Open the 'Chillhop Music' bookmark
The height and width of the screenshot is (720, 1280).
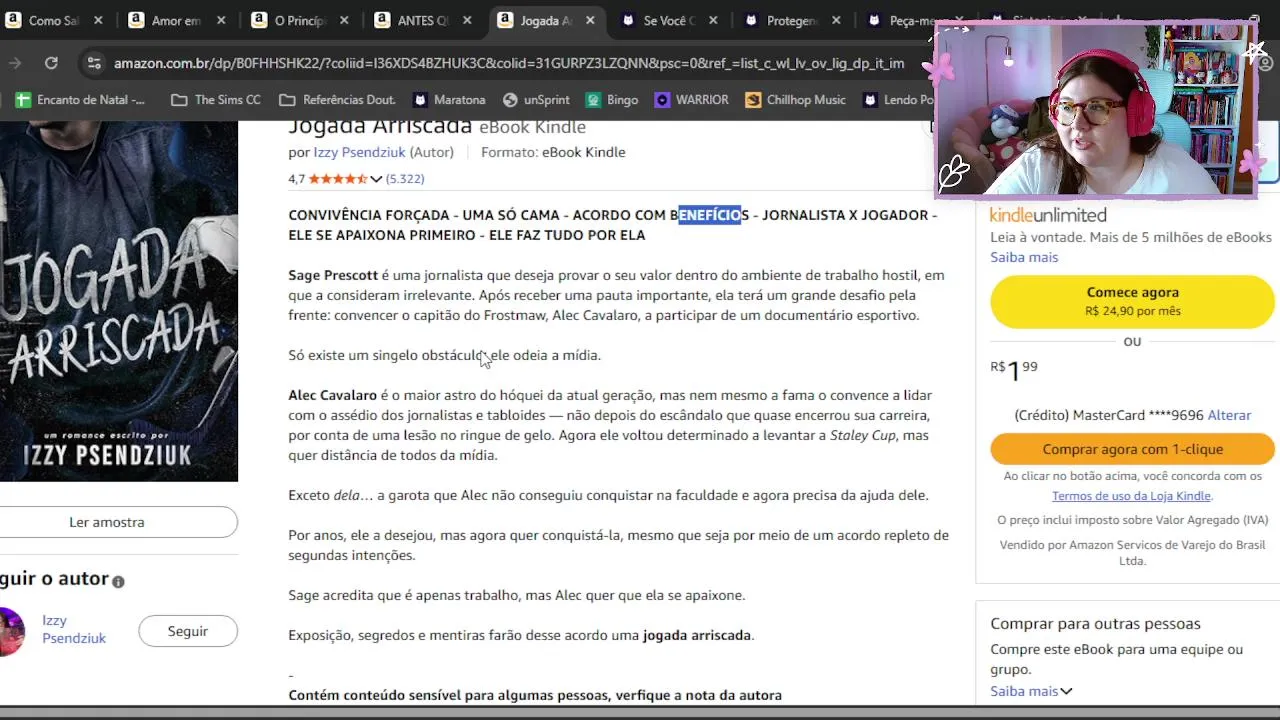click(x=796, y=100)
